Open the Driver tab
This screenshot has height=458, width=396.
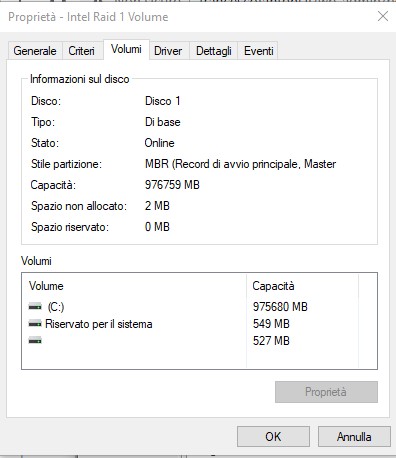tap(168, 51)
